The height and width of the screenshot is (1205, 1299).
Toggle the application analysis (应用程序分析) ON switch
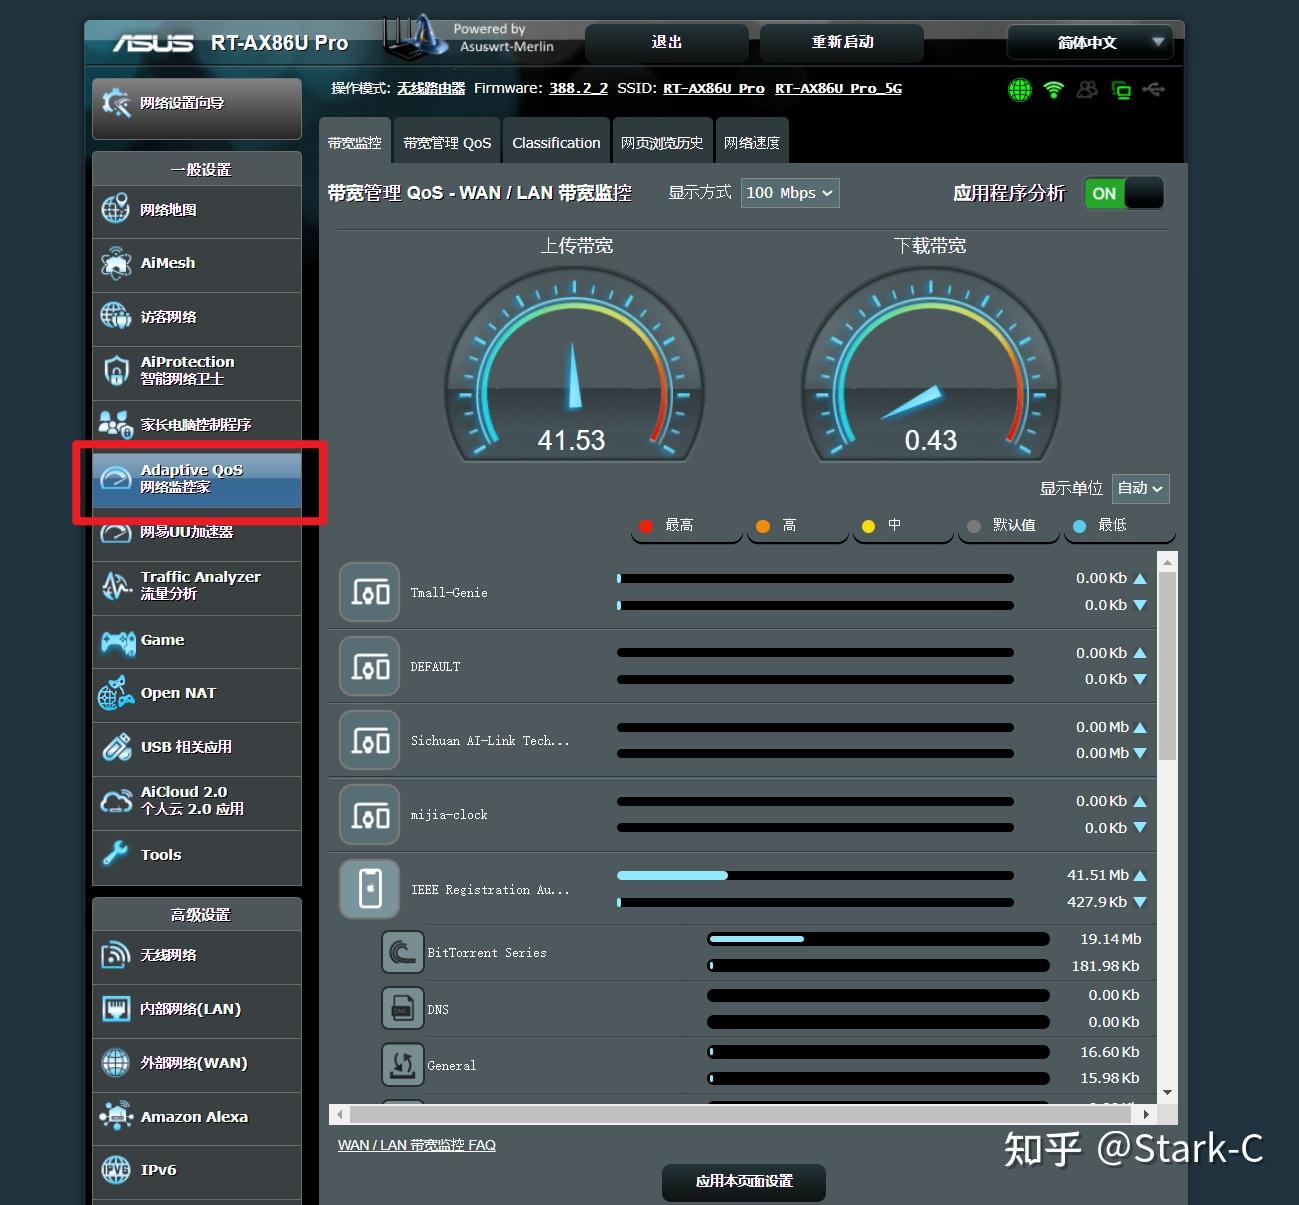pos(1124,193)
